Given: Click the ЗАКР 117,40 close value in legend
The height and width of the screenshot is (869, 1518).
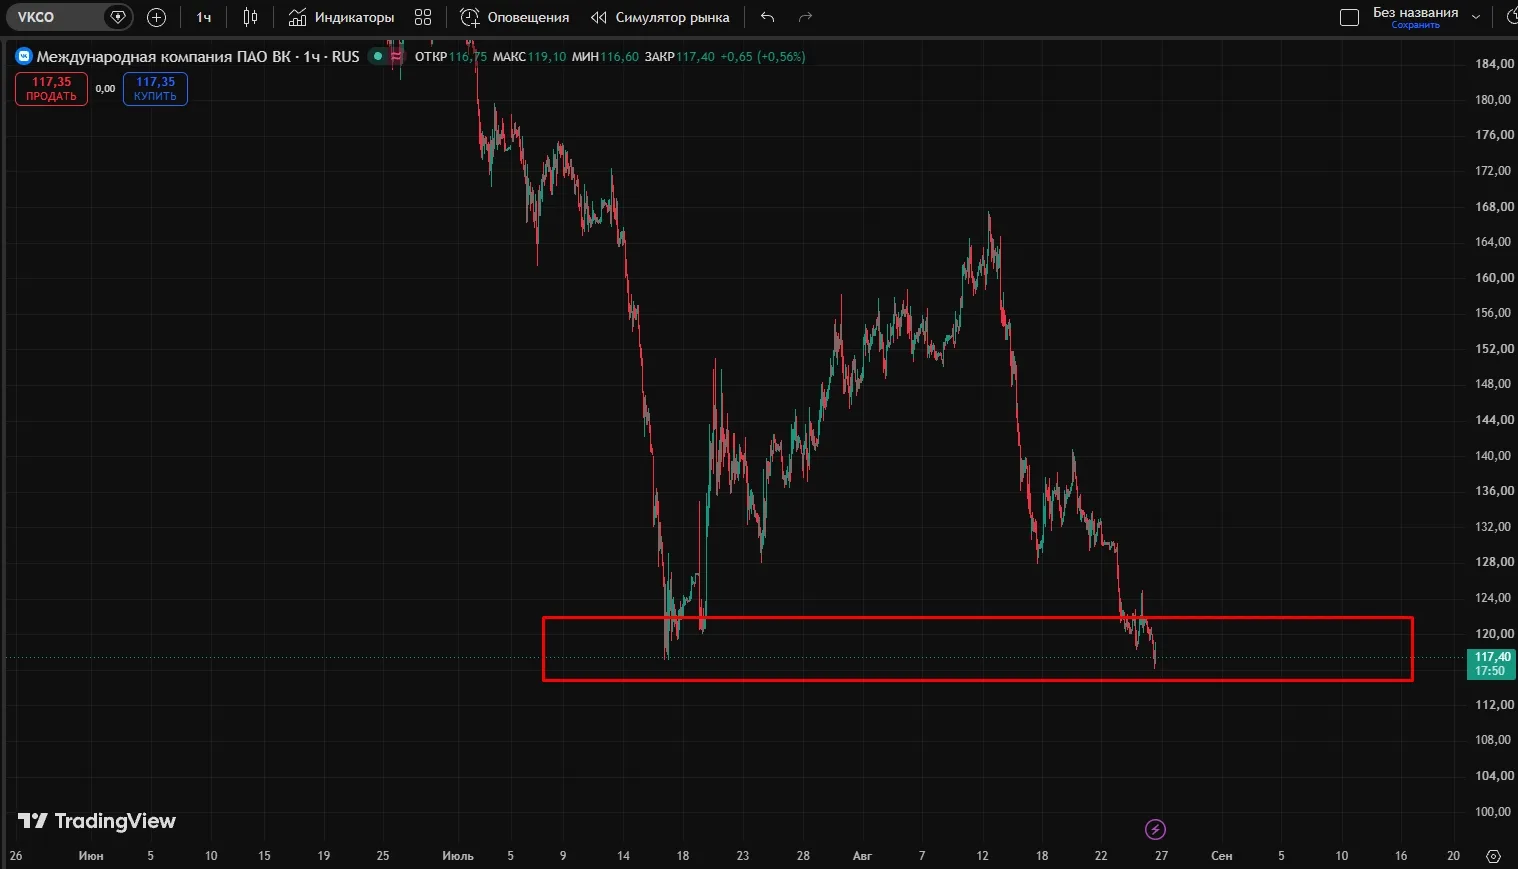Looking at the screenshot, I should point(680,57).
